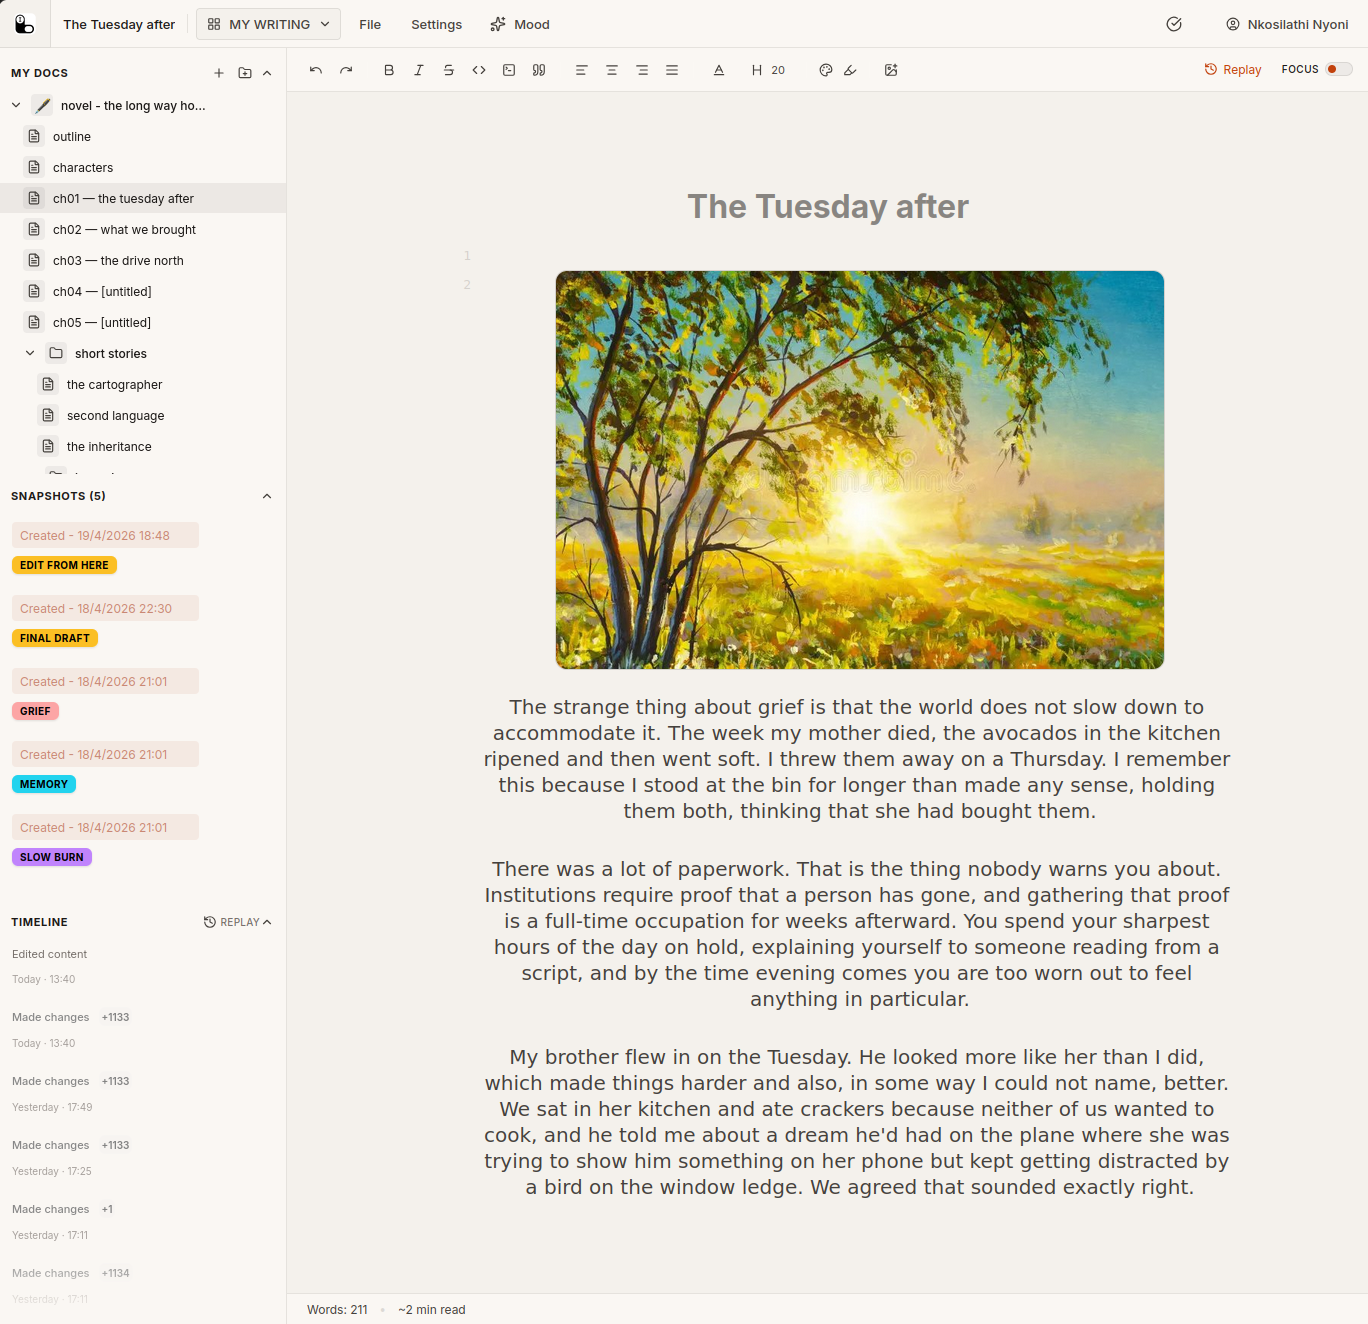Align text left
This screenshot has width=1368, height=1324.
[581, 70]
